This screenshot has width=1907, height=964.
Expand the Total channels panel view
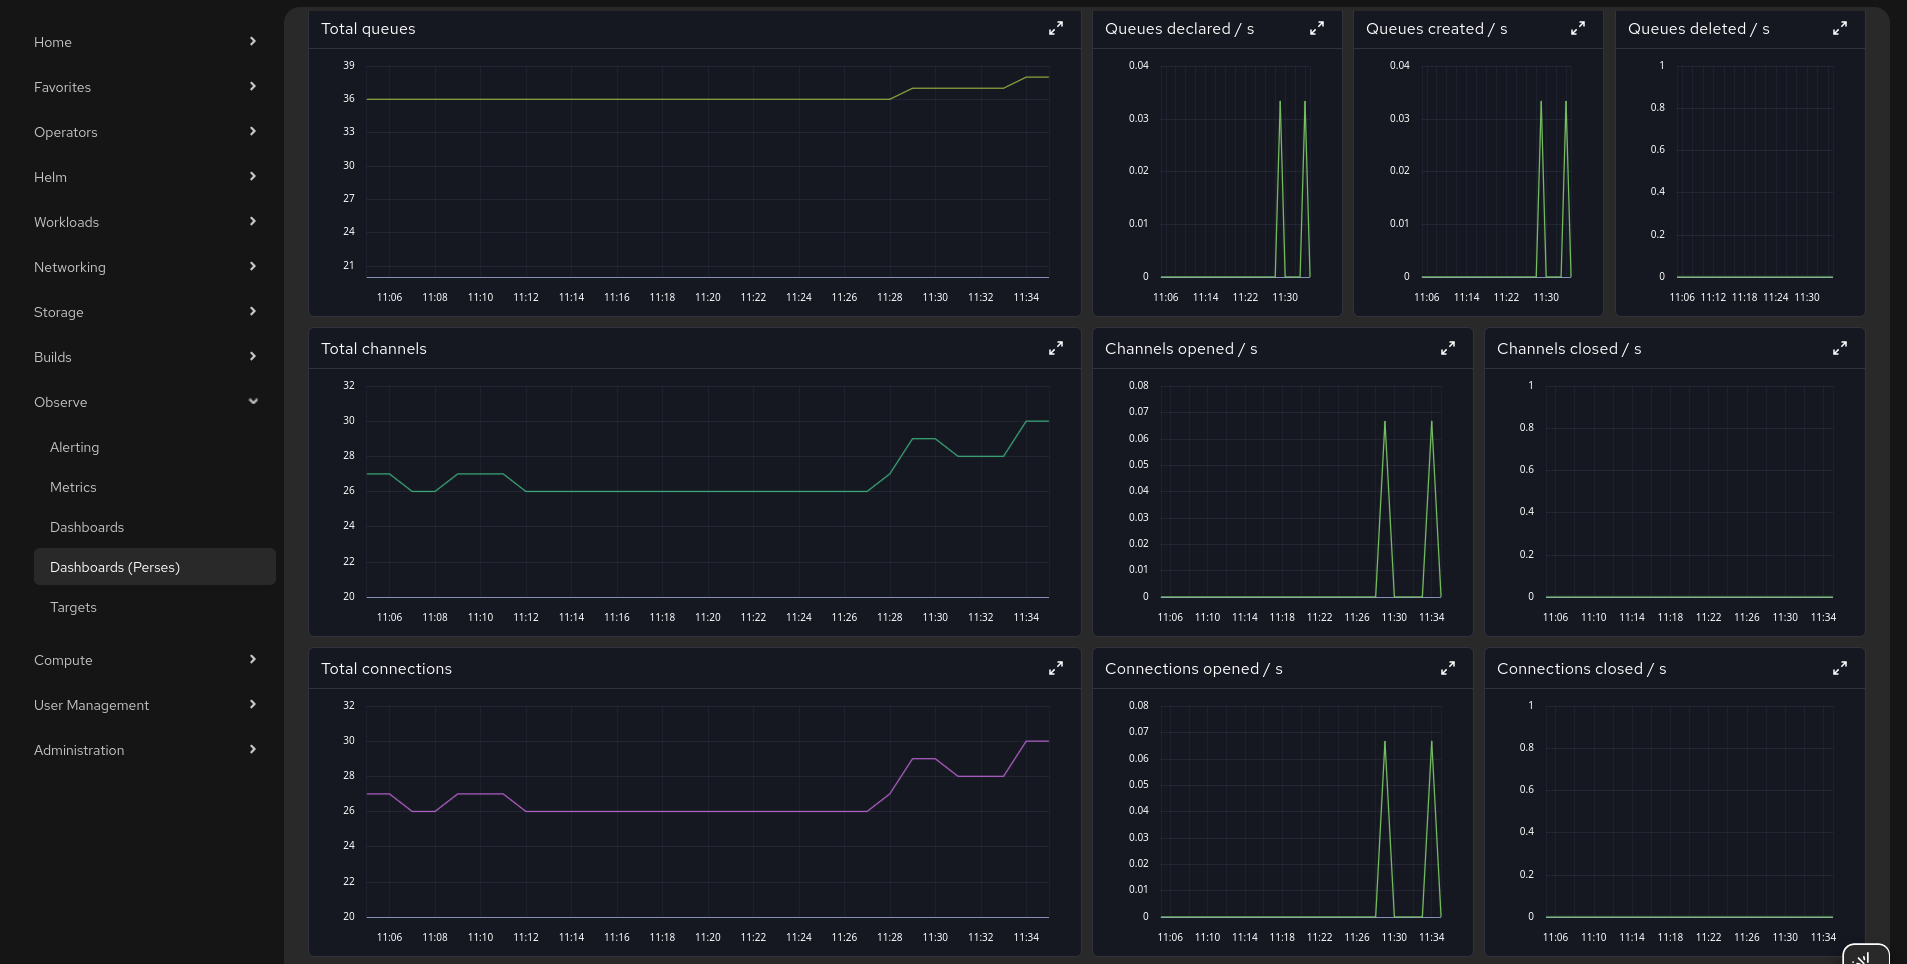(1055, 349)
